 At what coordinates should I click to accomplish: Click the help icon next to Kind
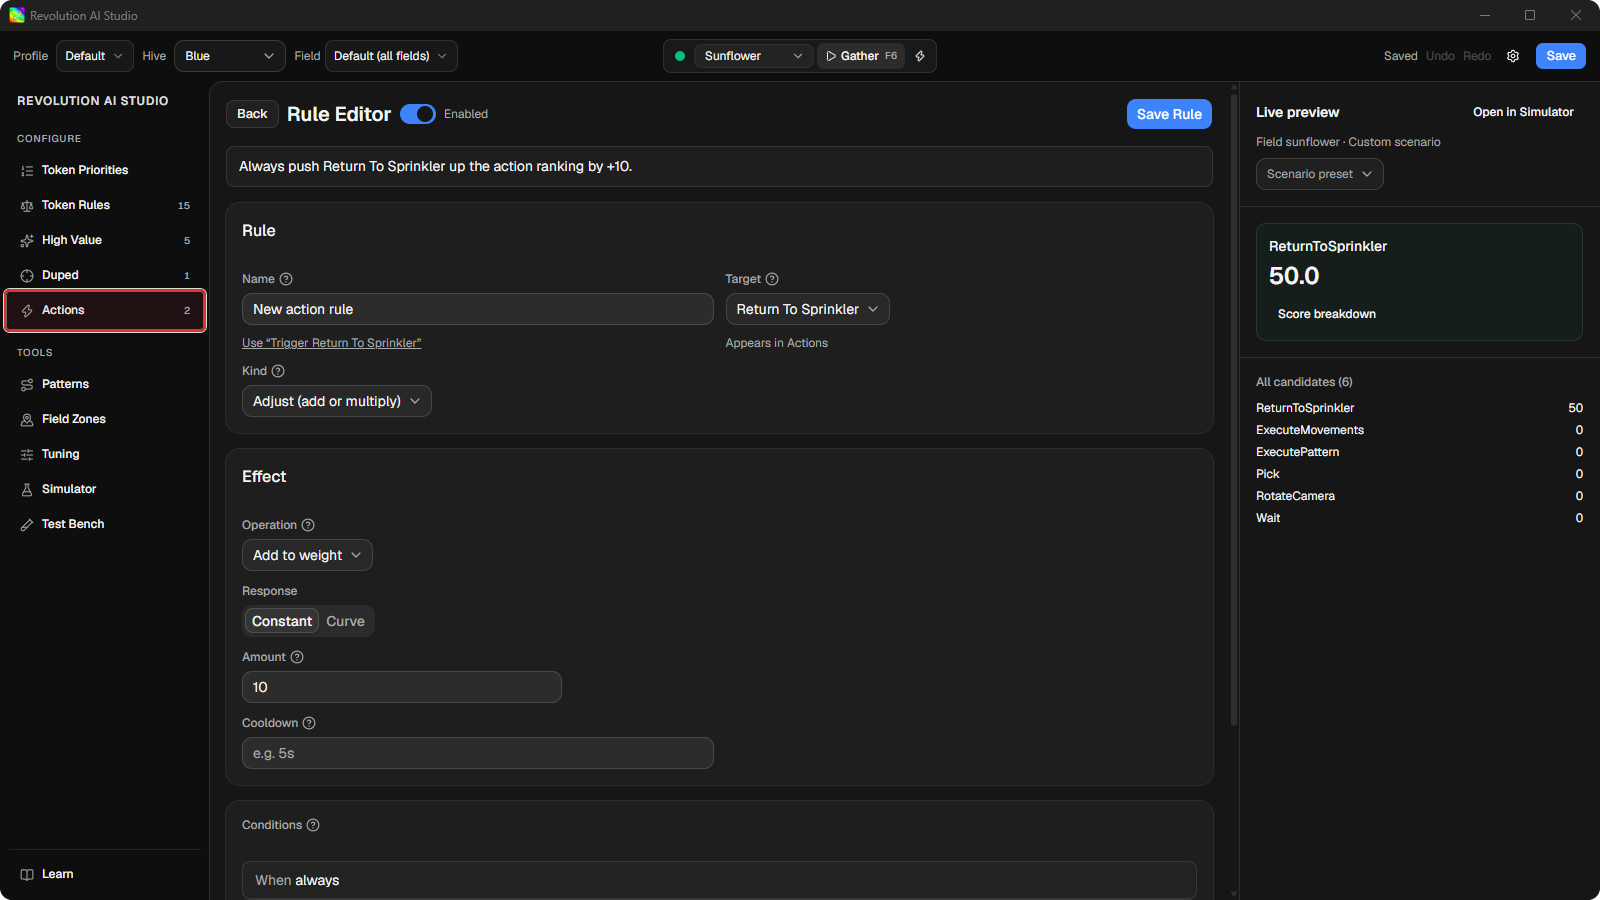tap(278, 371)
